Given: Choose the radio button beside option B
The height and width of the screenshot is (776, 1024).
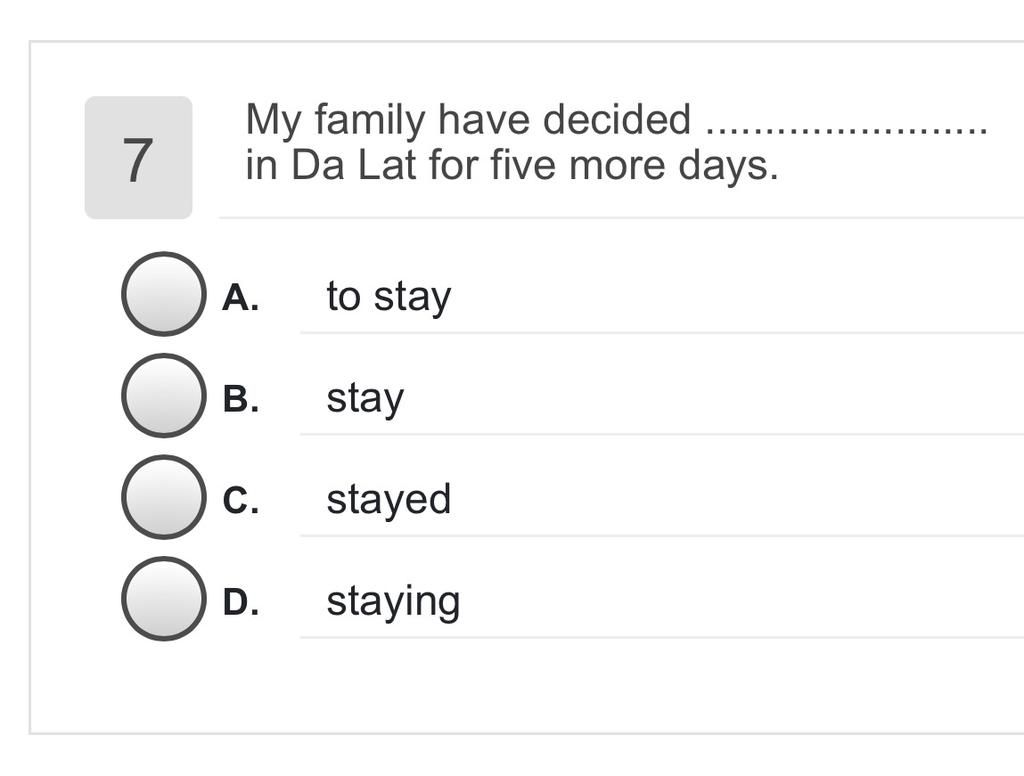Looking at the screenshot, I should tap(164, 396).
